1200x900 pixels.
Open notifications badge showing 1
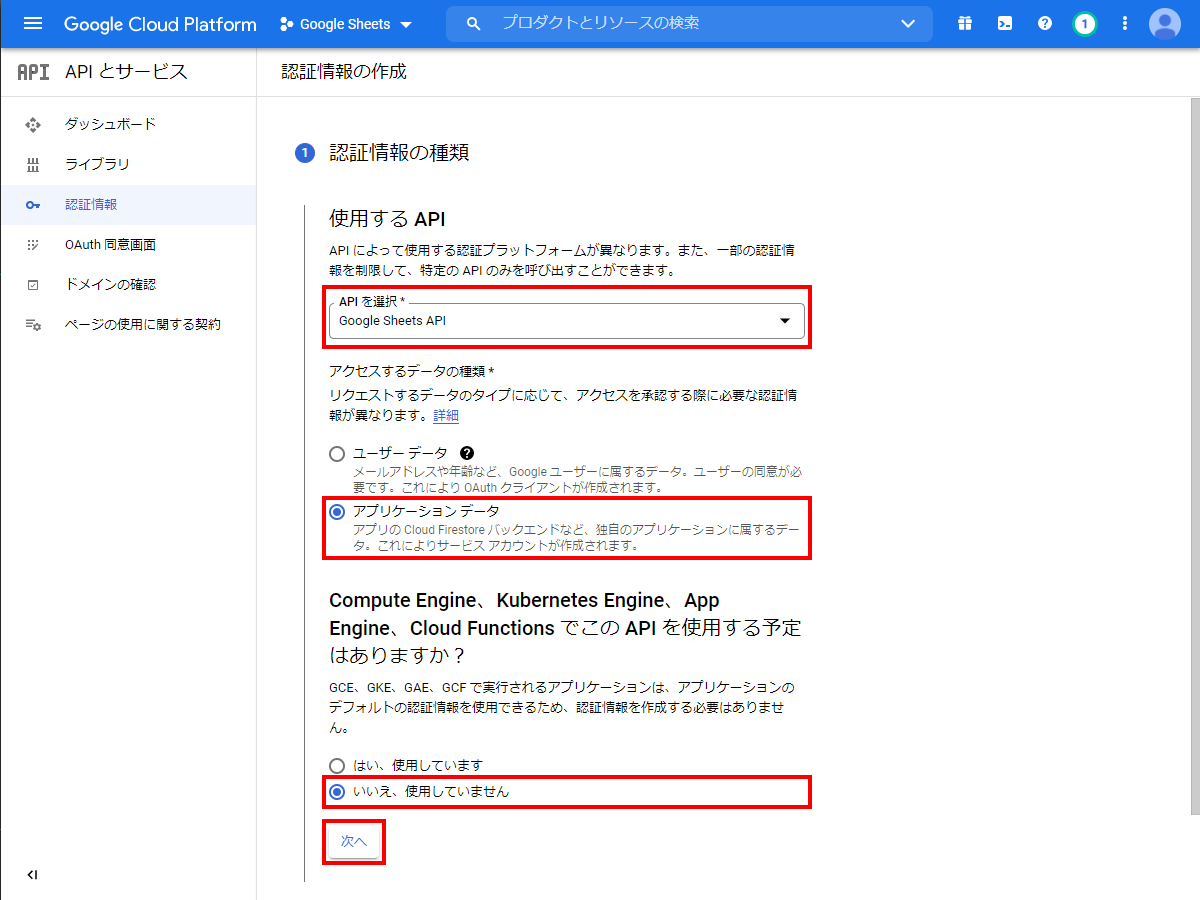point(1085,24)
